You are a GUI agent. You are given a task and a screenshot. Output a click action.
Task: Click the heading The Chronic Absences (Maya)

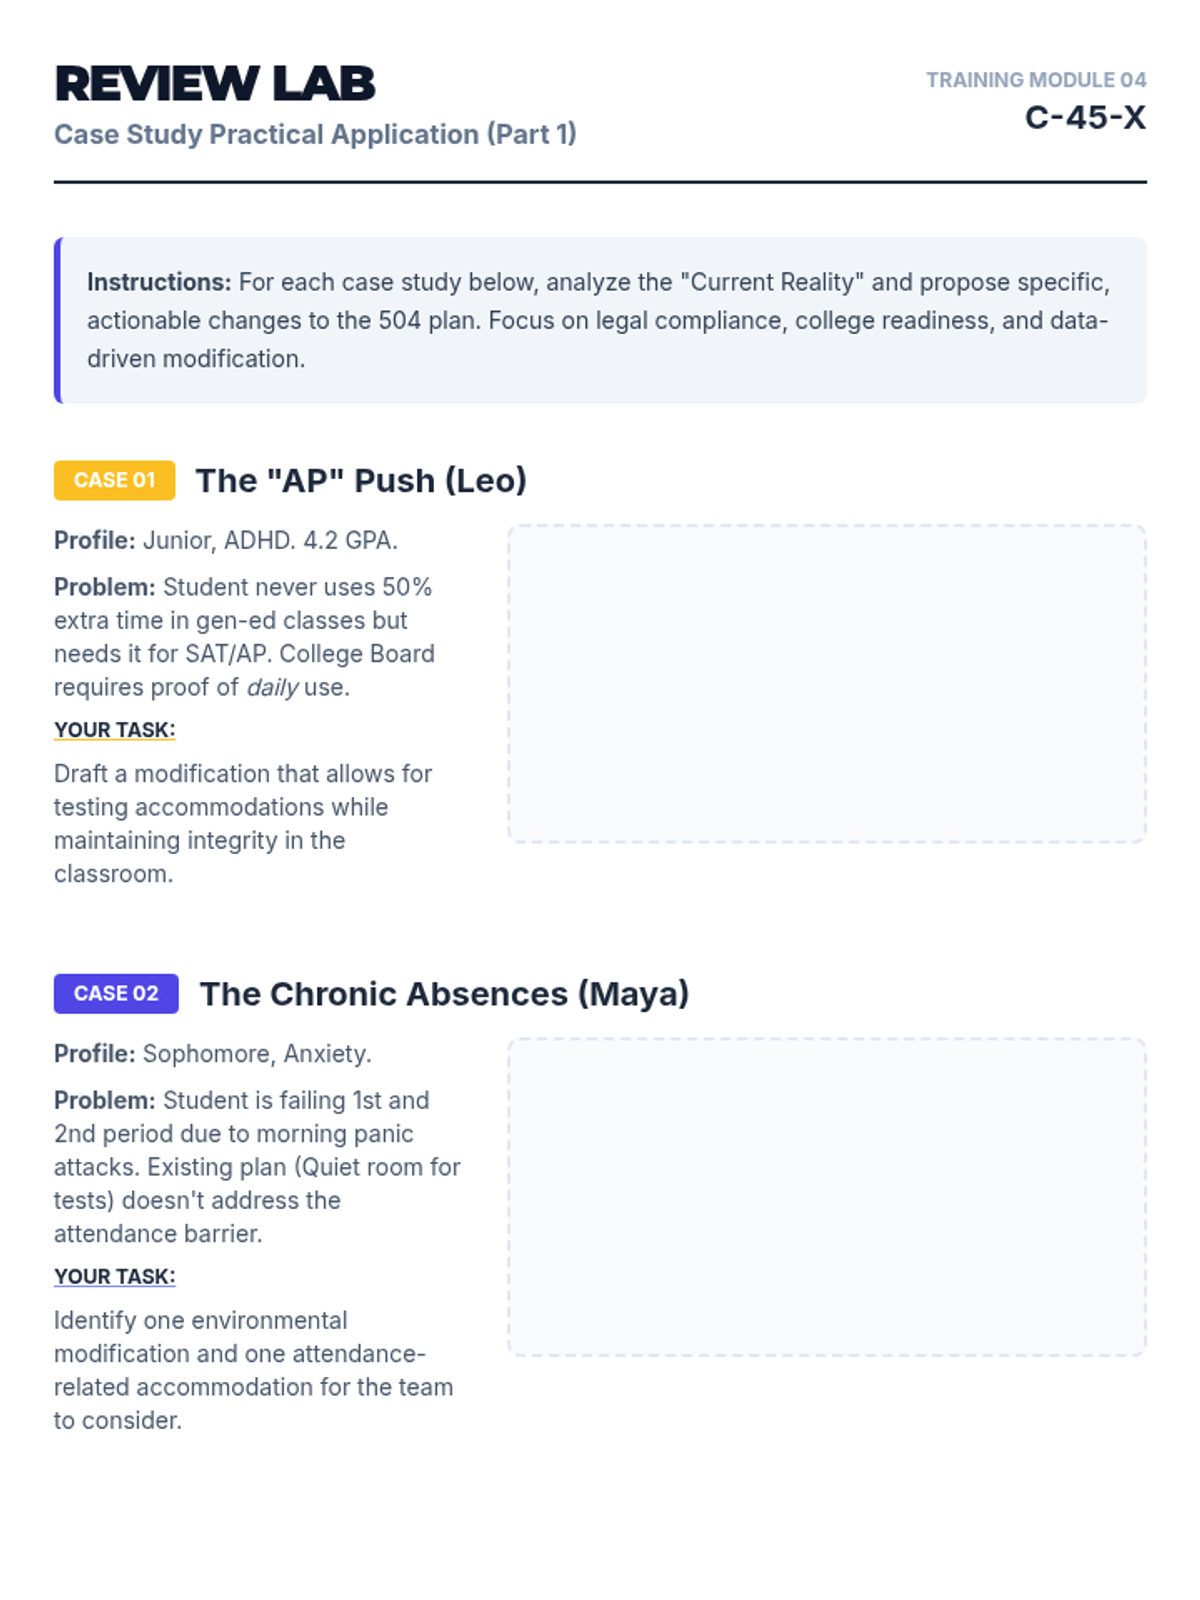click(x=444, y=993)
